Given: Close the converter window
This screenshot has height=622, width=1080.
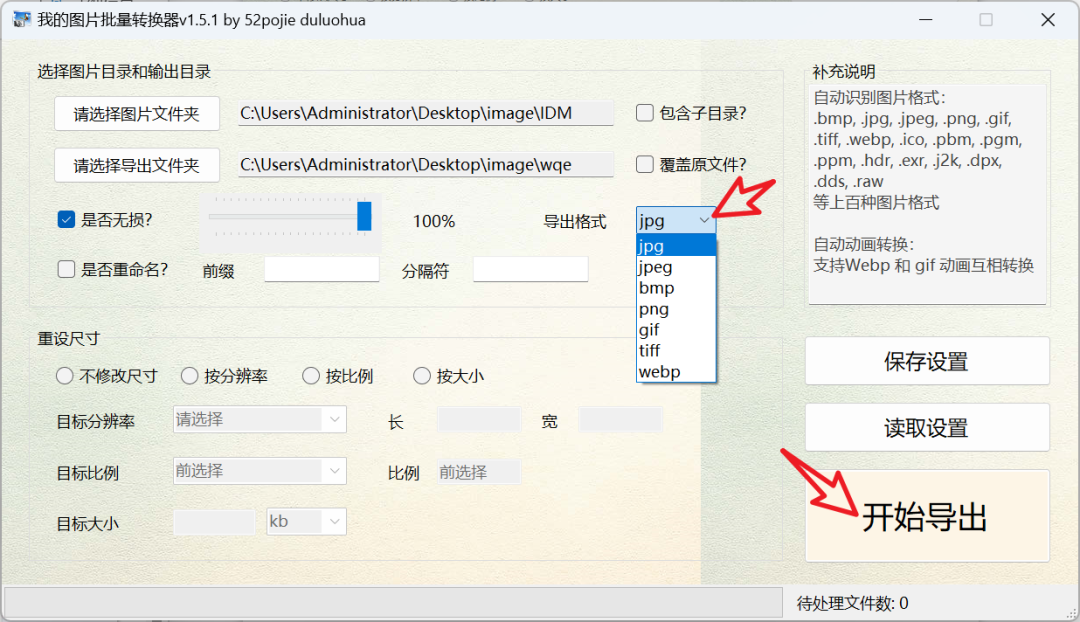Looking at the screenshot, I should coord(1048,20).
